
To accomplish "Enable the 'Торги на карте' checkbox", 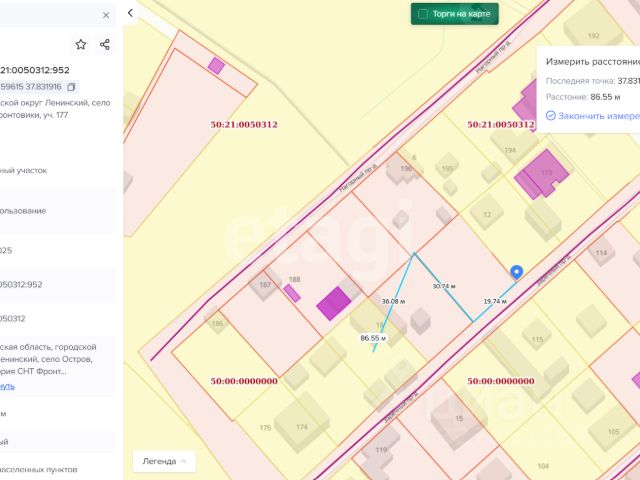I will point(423,14).
